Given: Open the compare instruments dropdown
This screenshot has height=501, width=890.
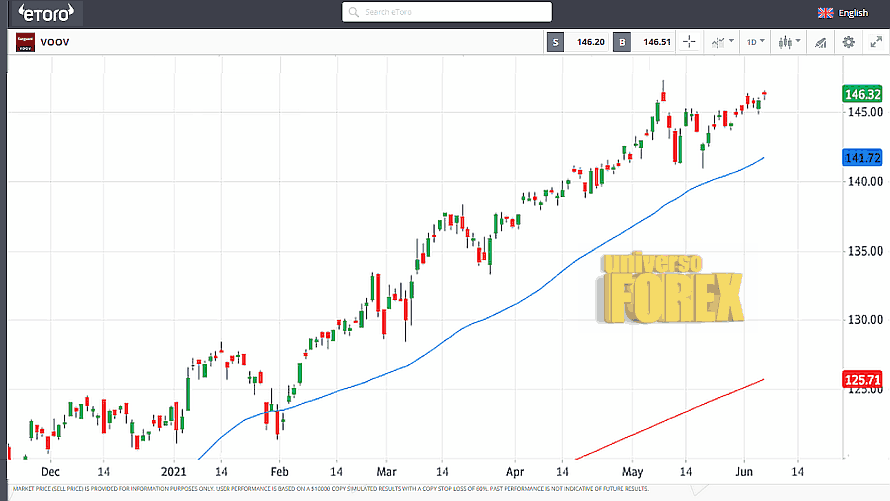Looking at the screenshot, I should 721,42.
